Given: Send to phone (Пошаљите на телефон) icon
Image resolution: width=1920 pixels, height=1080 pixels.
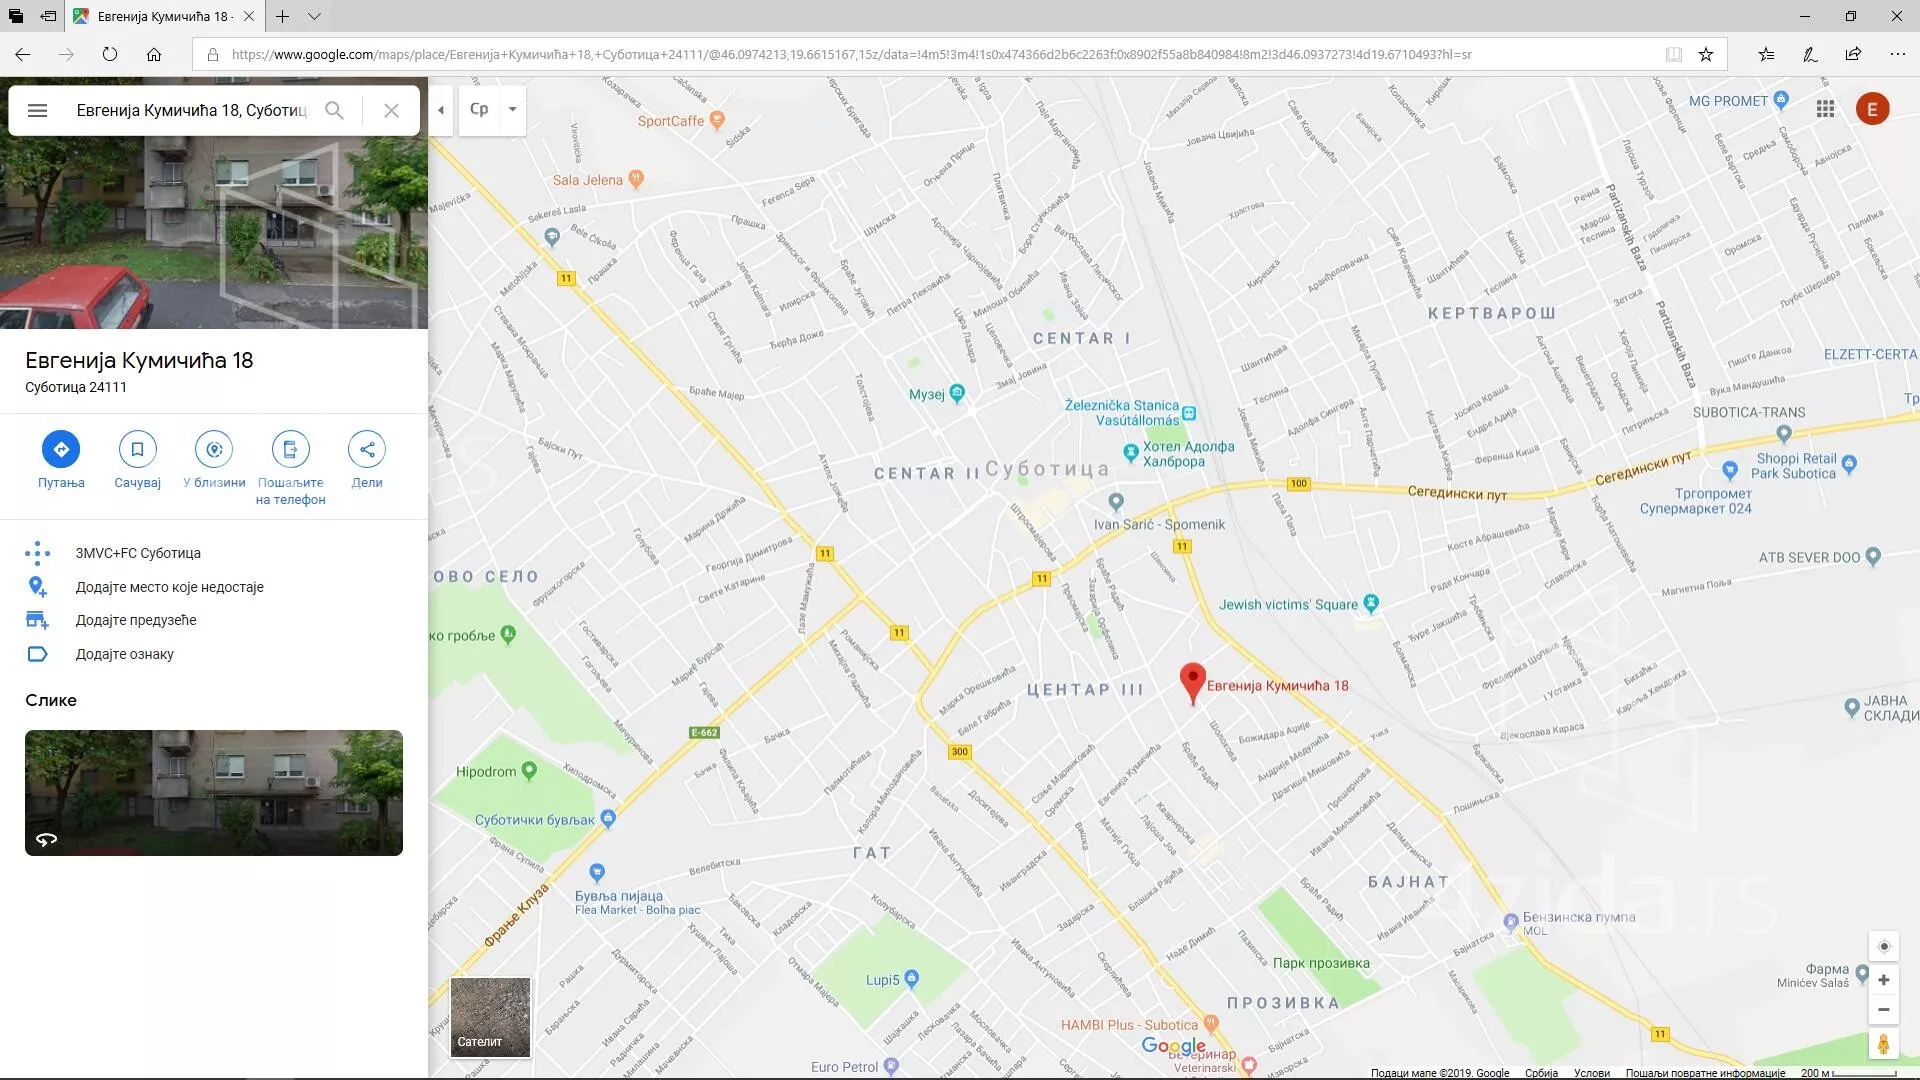Looking at the screenshot, I should tap(290, 450).
